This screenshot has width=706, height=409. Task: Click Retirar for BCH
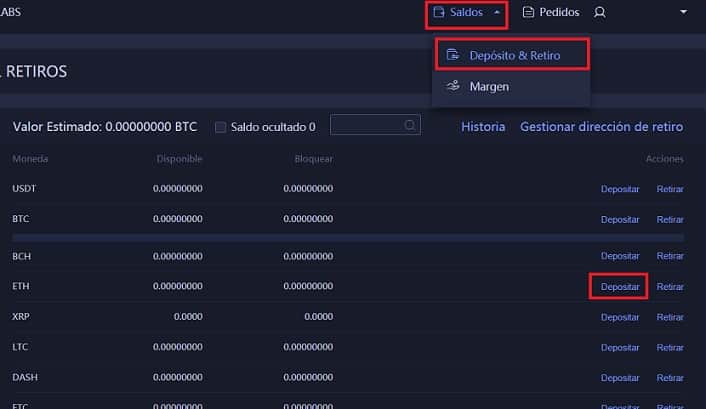[670, 256]
